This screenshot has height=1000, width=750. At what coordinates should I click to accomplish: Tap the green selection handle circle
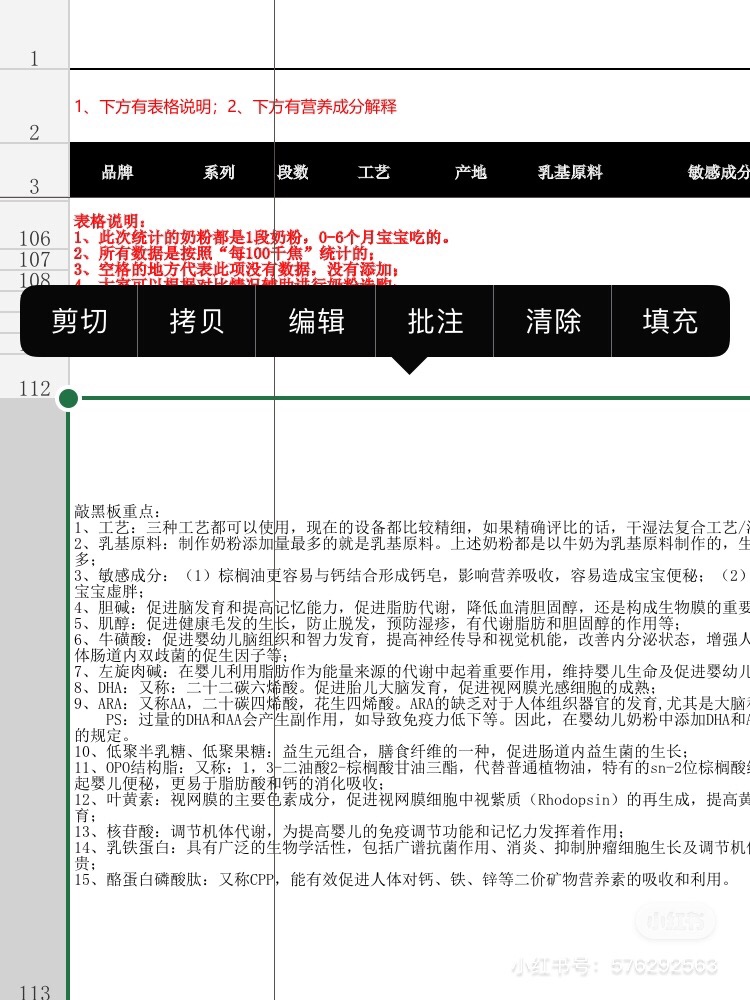point(68,399)
